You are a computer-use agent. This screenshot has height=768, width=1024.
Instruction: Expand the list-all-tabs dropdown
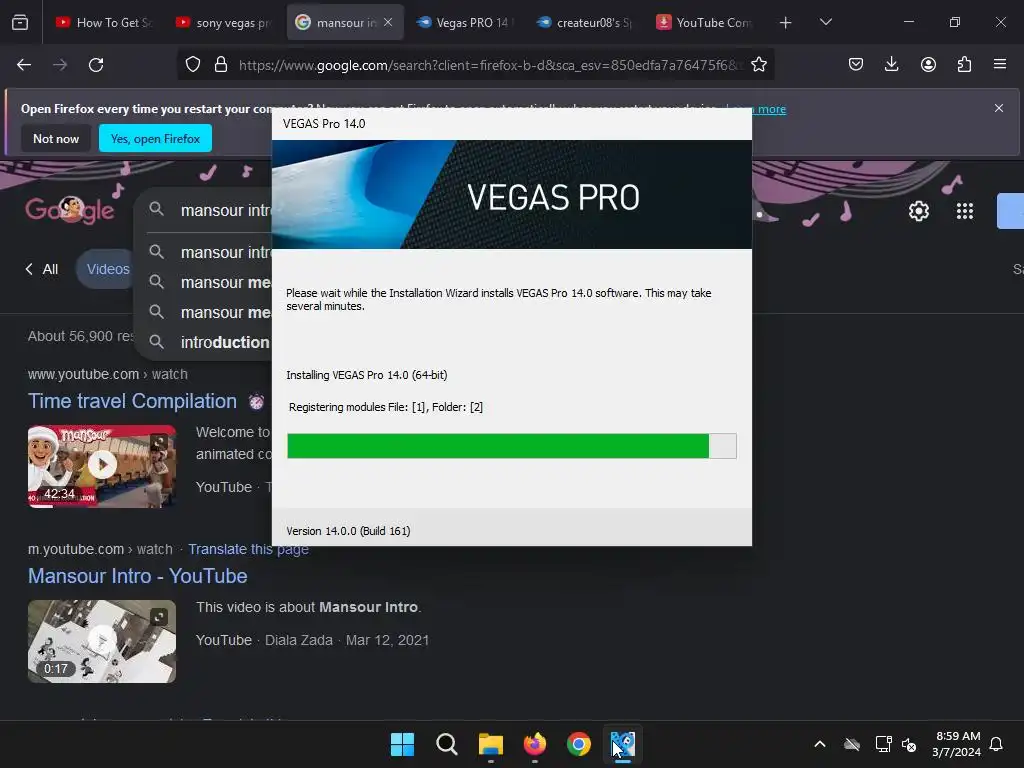825,22
